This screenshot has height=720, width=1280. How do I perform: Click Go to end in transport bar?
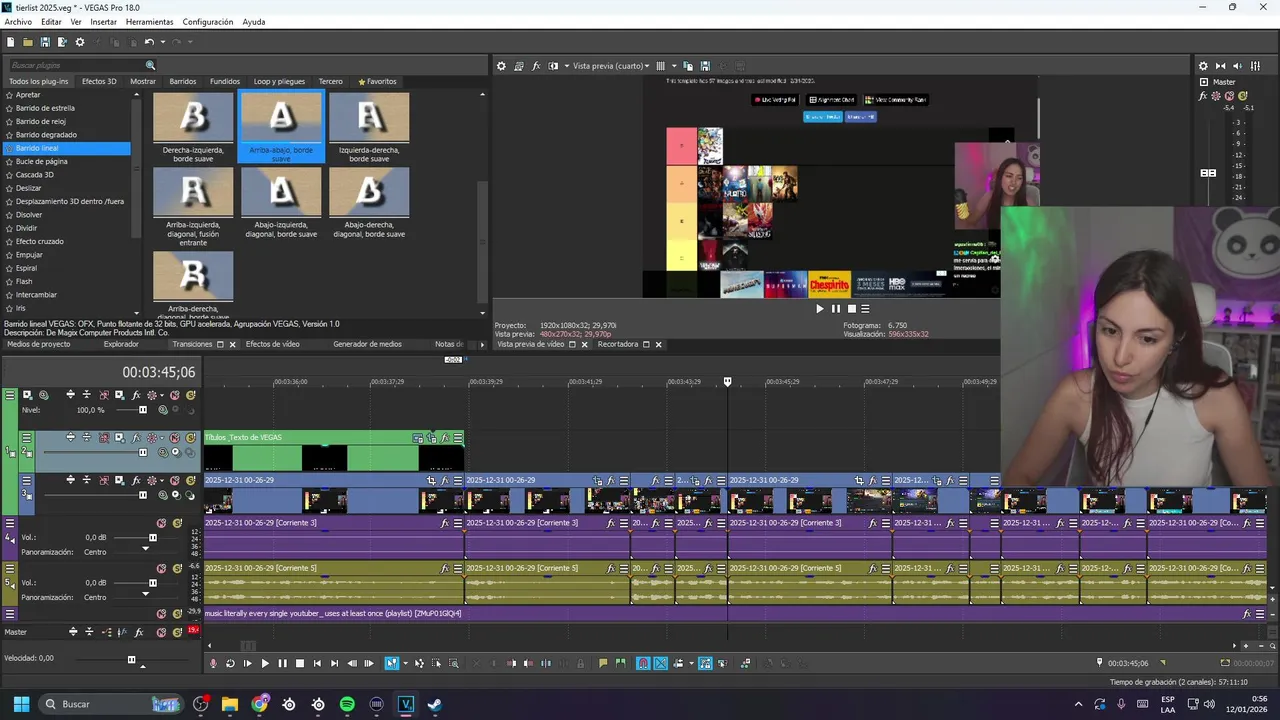(334, 663)
